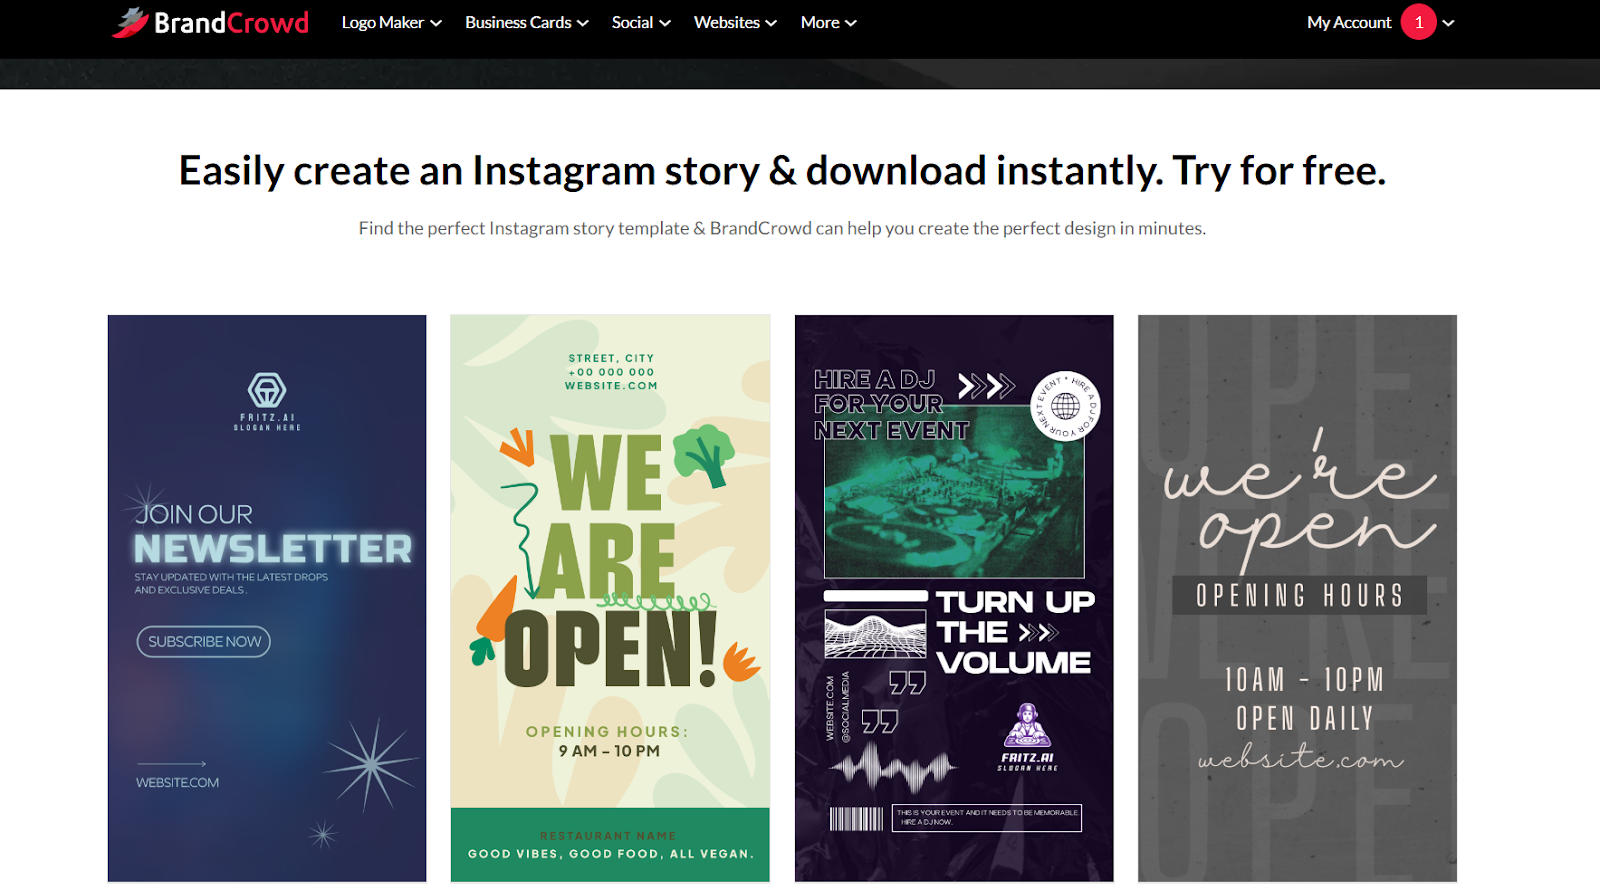Open the Social dropdown menu
Screen dimensions: 1600x890
click(x=640, y=22)
